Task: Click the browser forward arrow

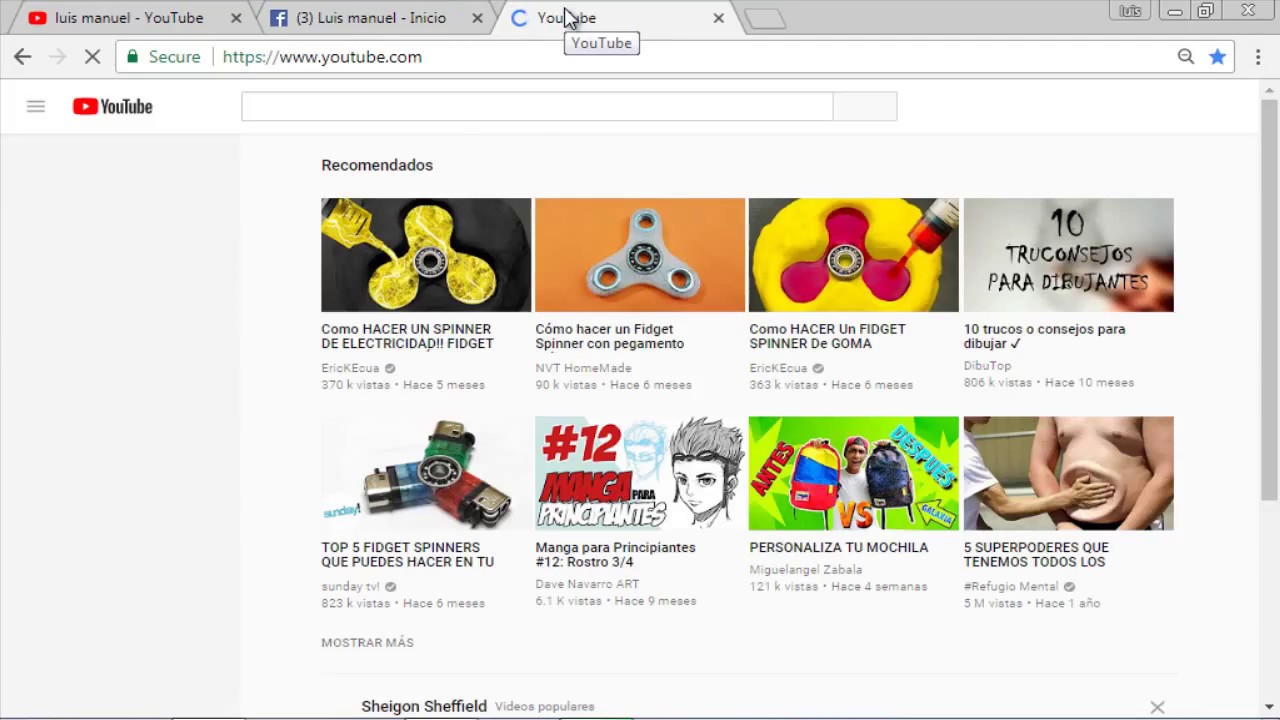Action: pyautogui.click(x=57, y=57)
